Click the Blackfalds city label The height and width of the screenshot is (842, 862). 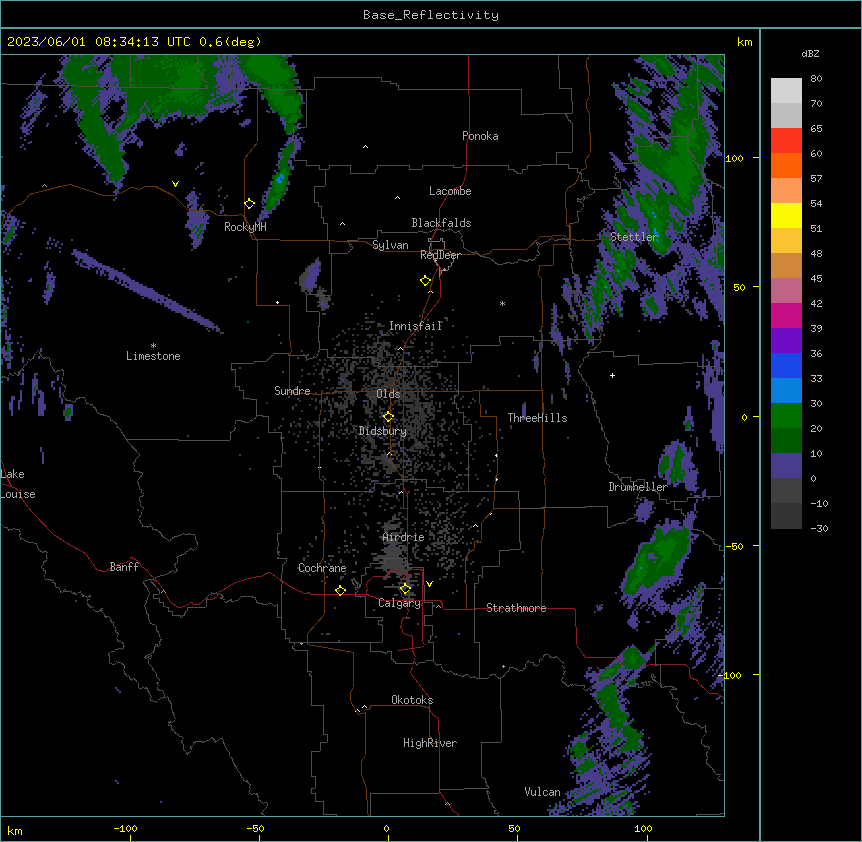tap(441, 223)
